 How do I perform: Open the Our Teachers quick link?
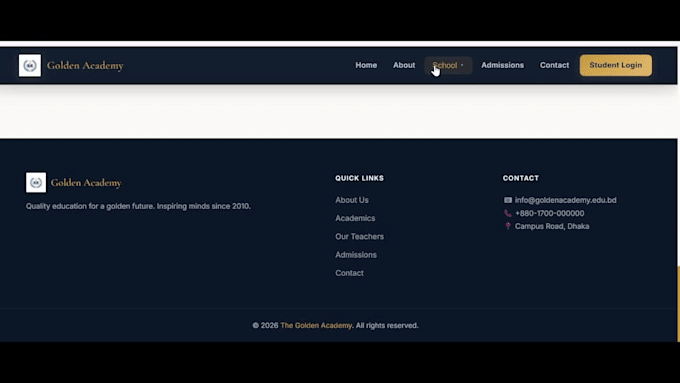pyautogui.click(x=360, y=236)
